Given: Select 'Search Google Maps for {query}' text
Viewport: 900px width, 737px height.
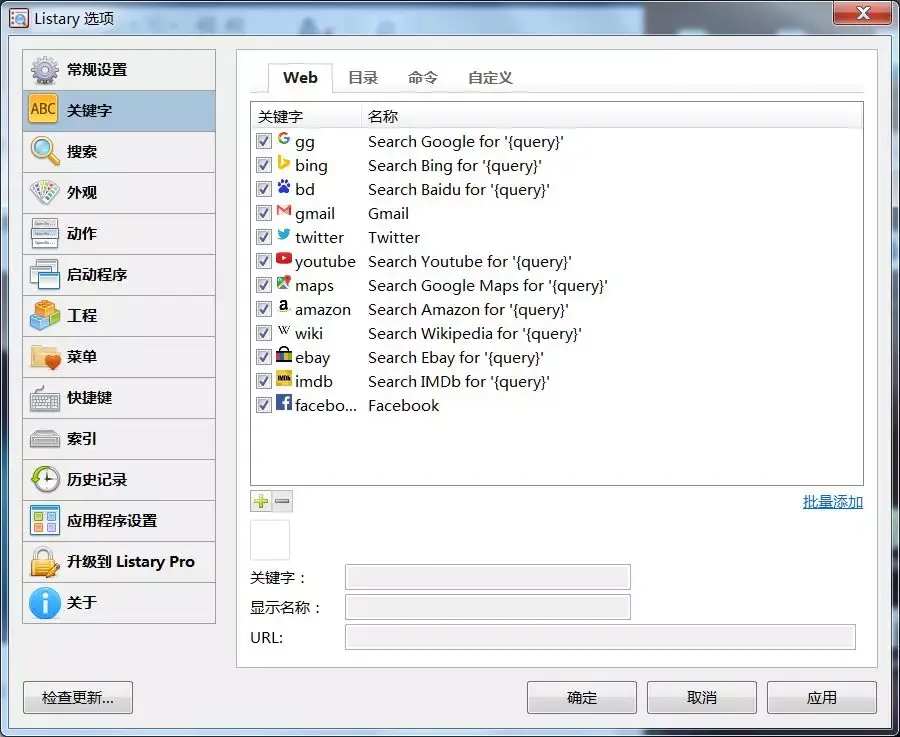Looking at the screenshot, I should [x=487, y=285].
